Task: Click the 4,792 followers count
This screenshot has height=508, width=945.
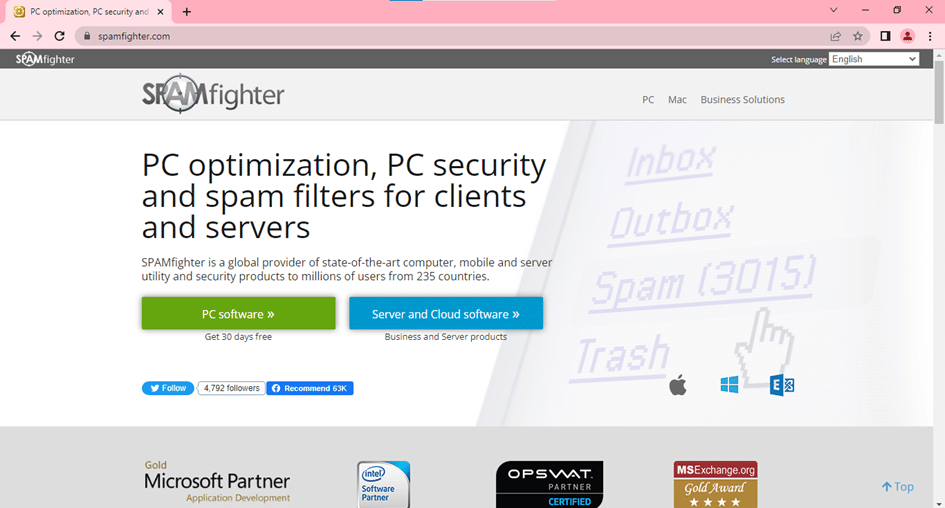Action: click(x=231, y=388)
